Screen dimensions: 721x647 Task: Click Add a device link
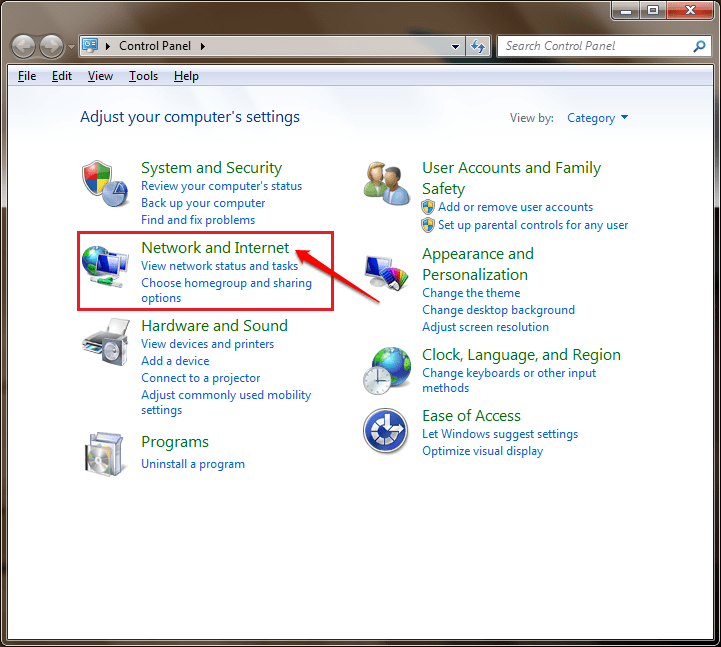tap(175, 361)
